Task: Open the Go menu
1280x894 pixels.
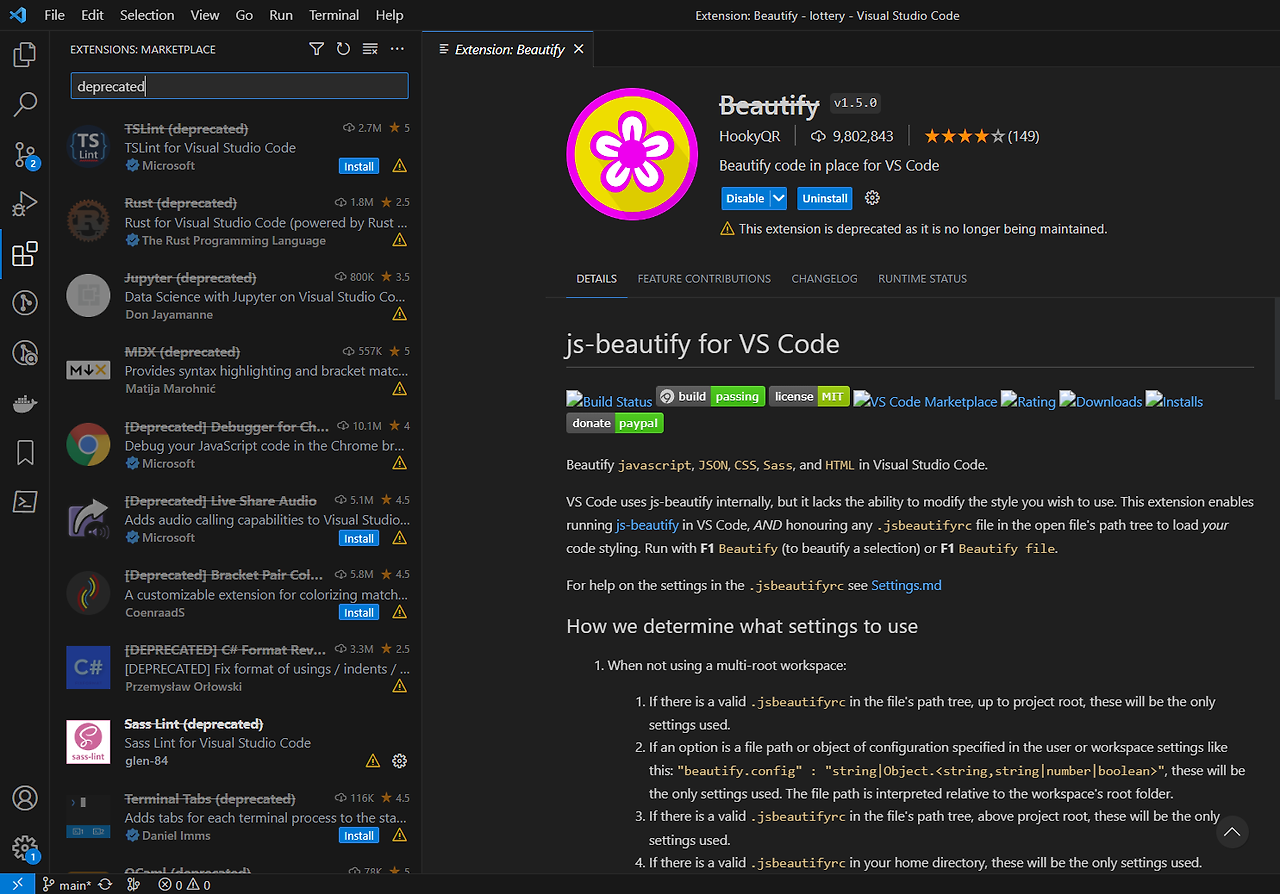Action: pyautogui.click(x=244, y=15)
